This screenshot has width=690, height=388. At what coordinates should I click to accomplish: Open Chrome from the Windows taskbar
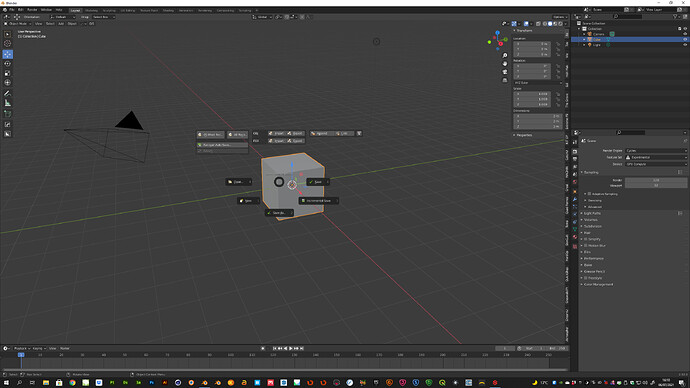tap(72, 383)
